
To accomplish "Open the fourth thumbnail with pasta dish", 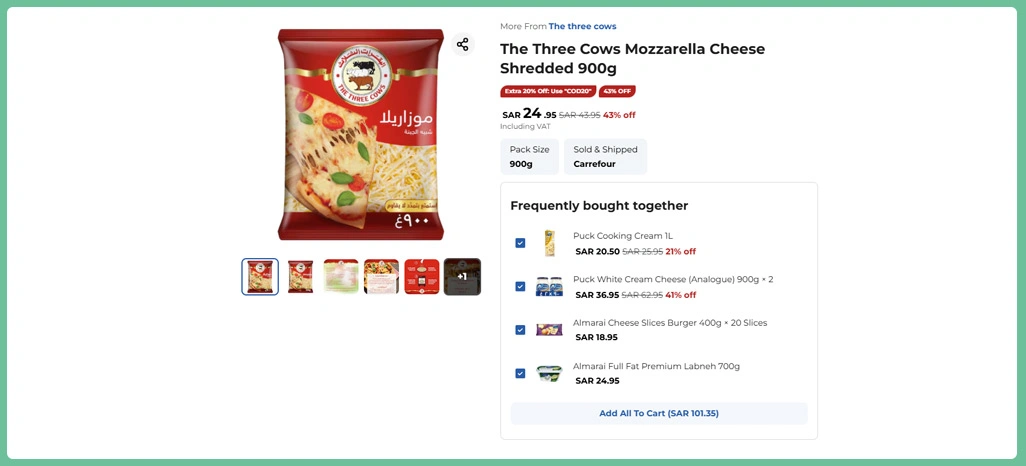I will coord(381,277).
